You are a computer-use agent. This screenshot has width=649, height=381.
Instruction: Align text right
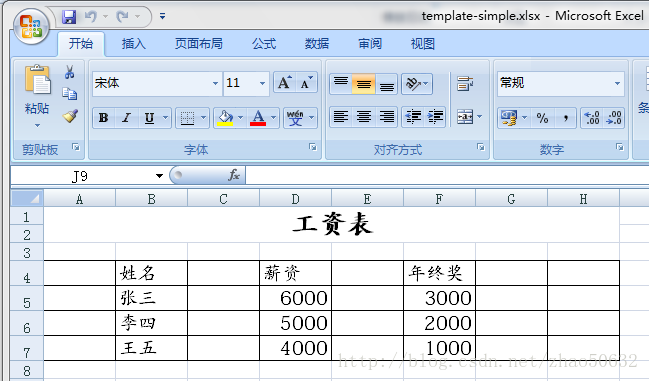point(387,117)
